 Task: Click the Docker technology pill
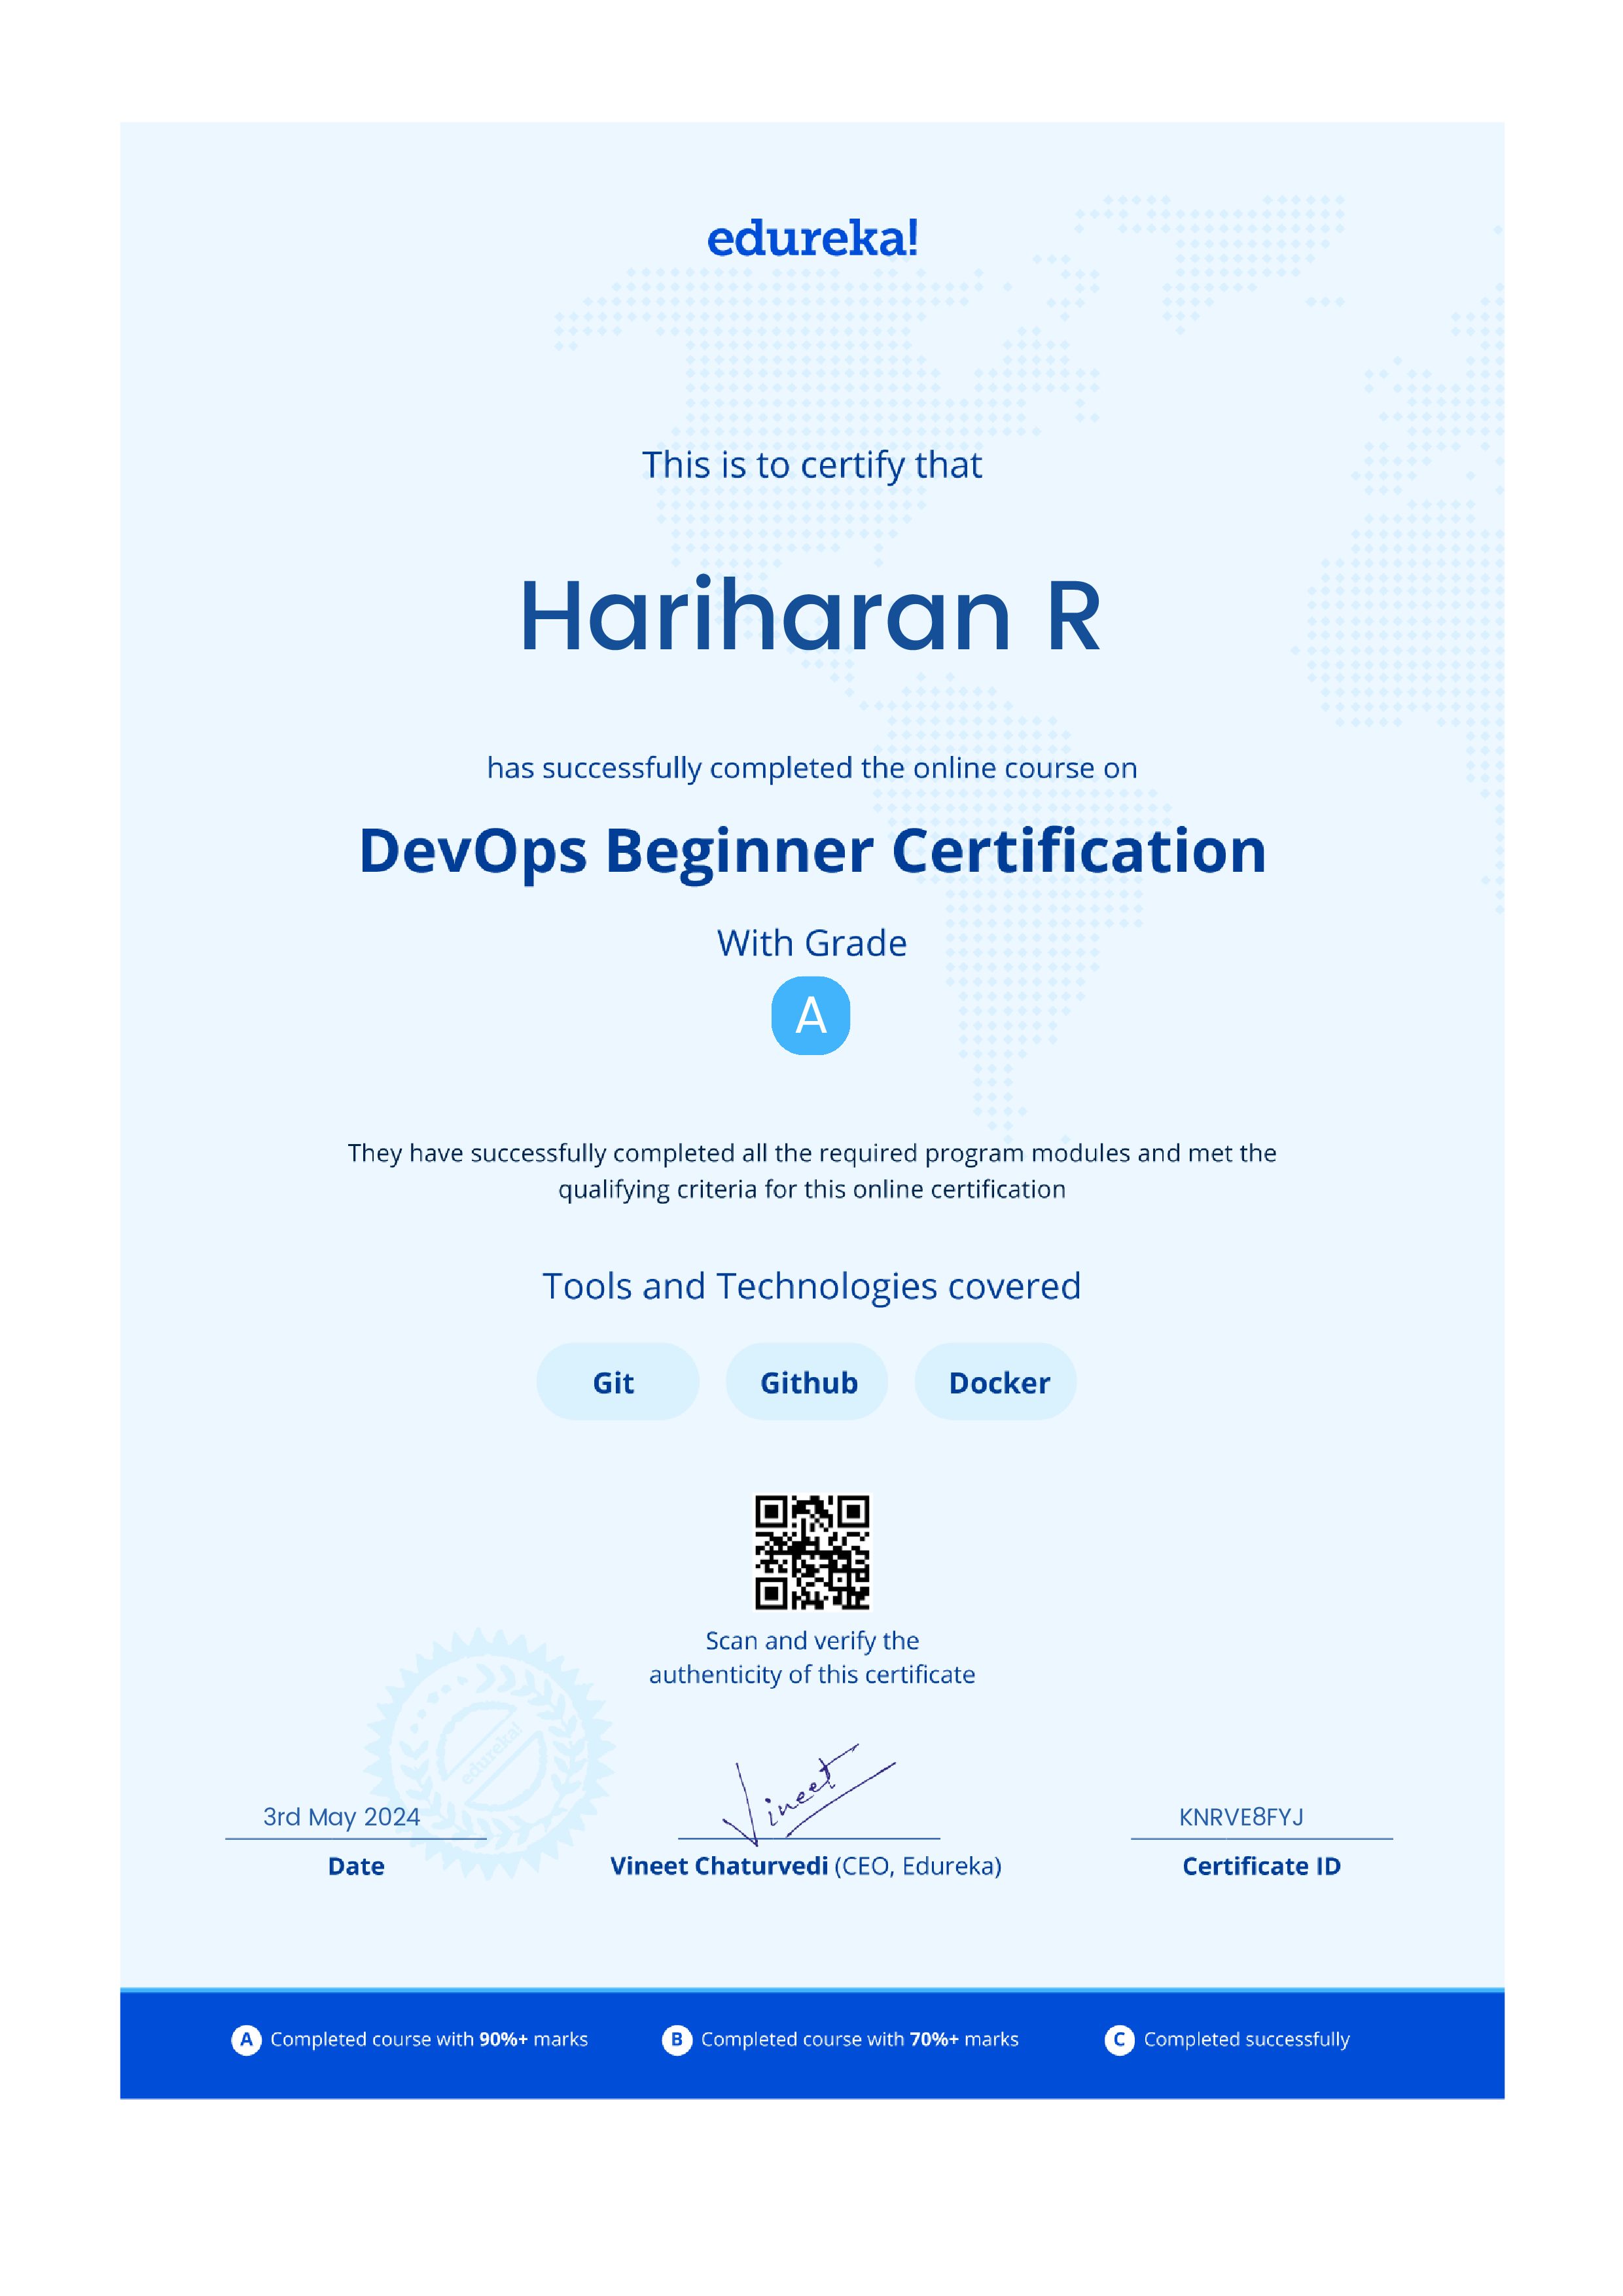(996, 1381)
